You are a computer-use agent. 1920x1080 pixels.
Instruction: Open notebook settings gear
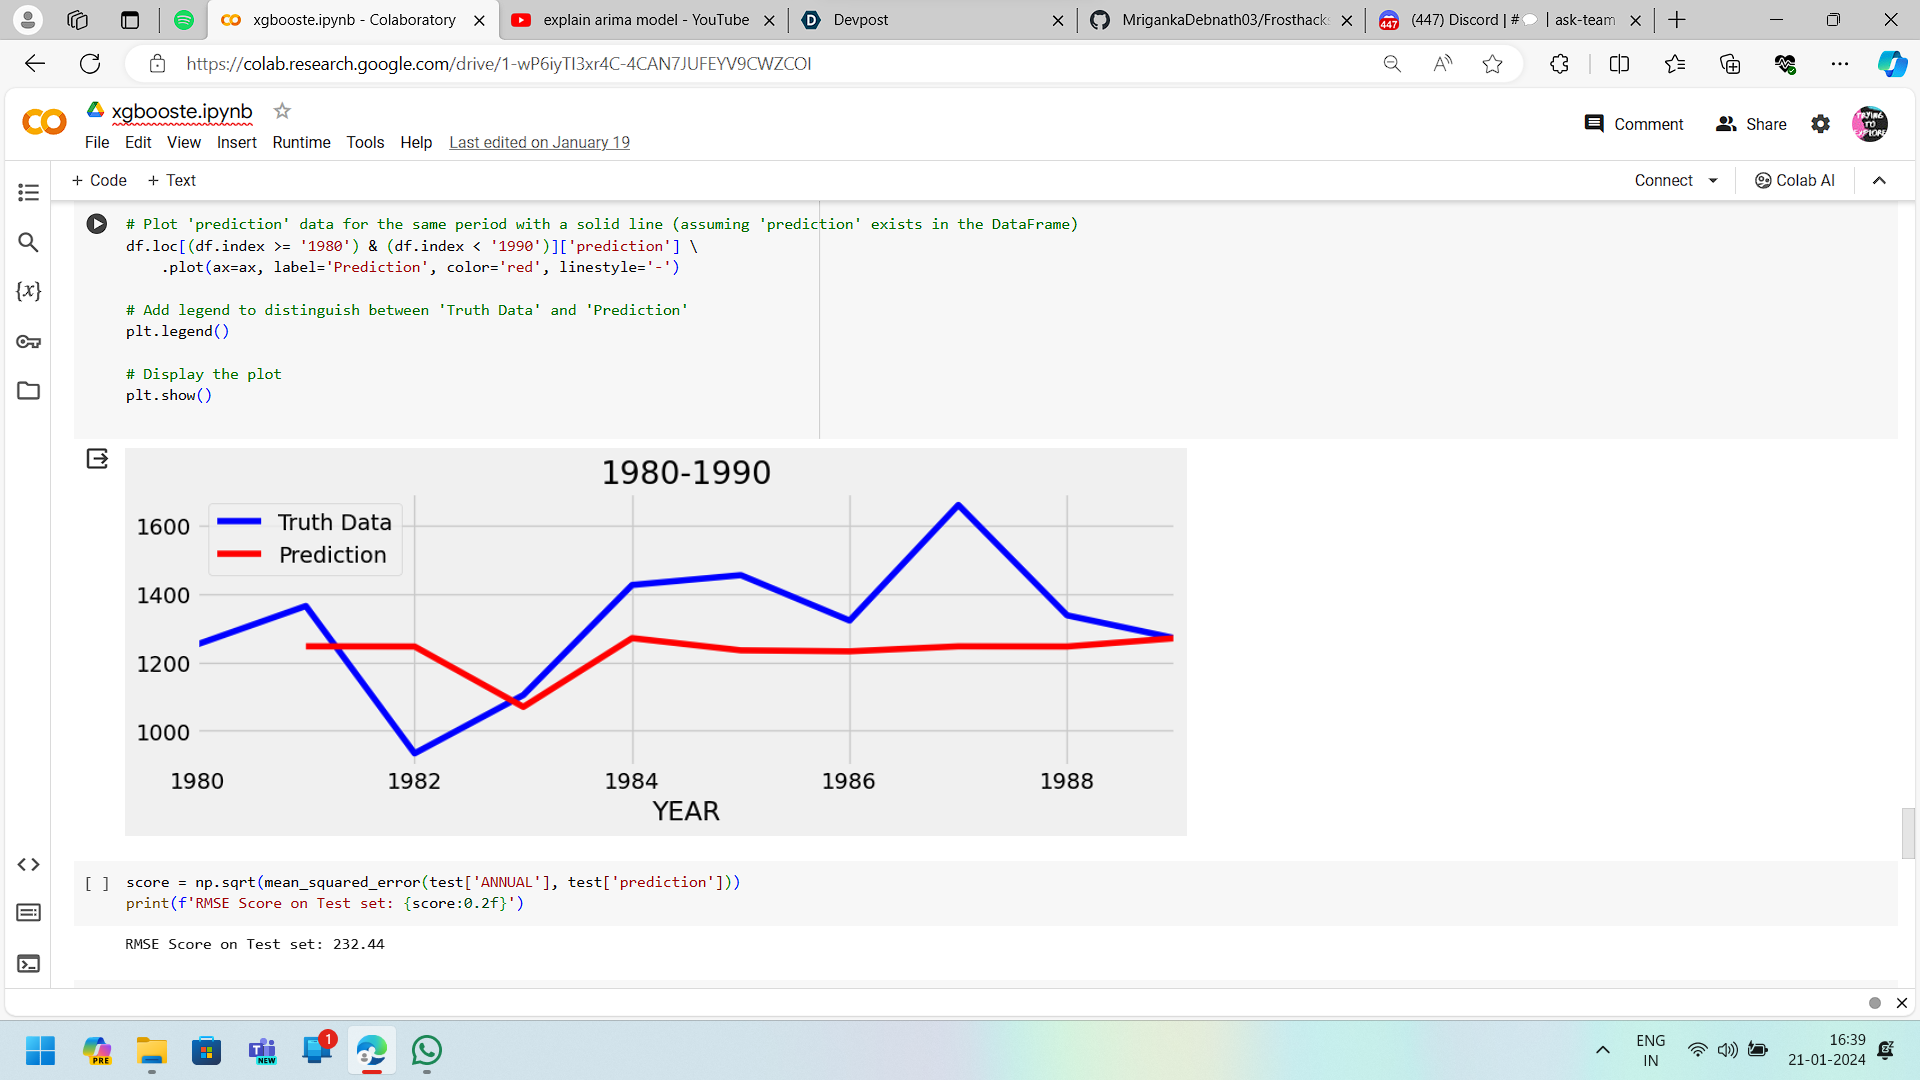[1820, 124]
